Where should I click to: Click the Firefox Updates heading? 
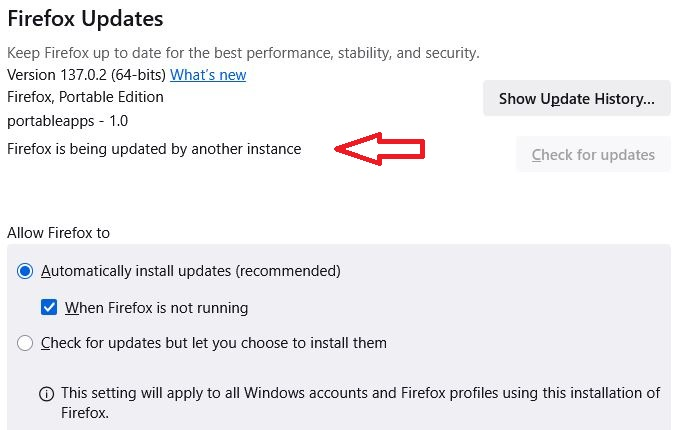(x=85, y=18)
